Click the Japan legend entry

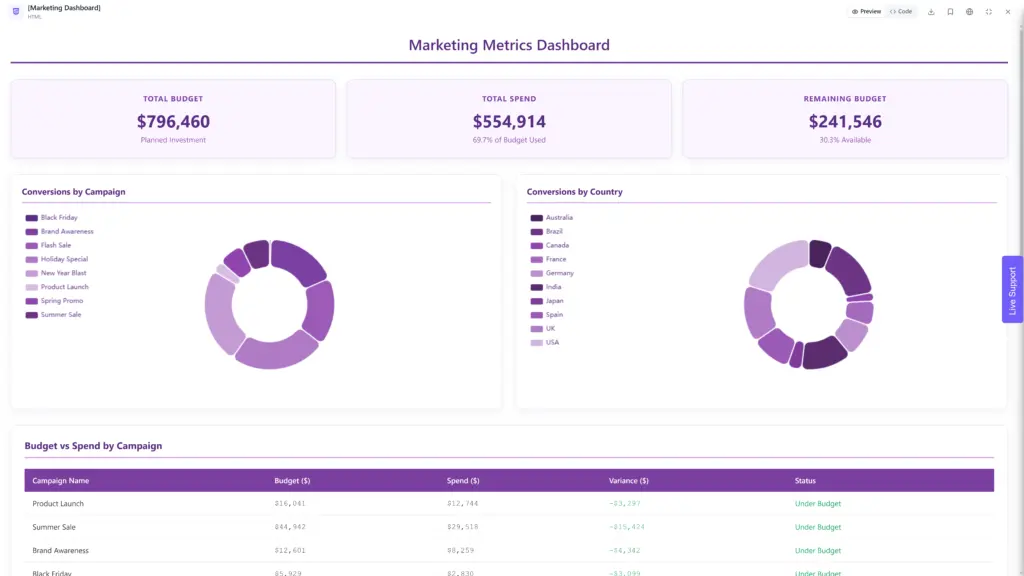tap(547, 301)
